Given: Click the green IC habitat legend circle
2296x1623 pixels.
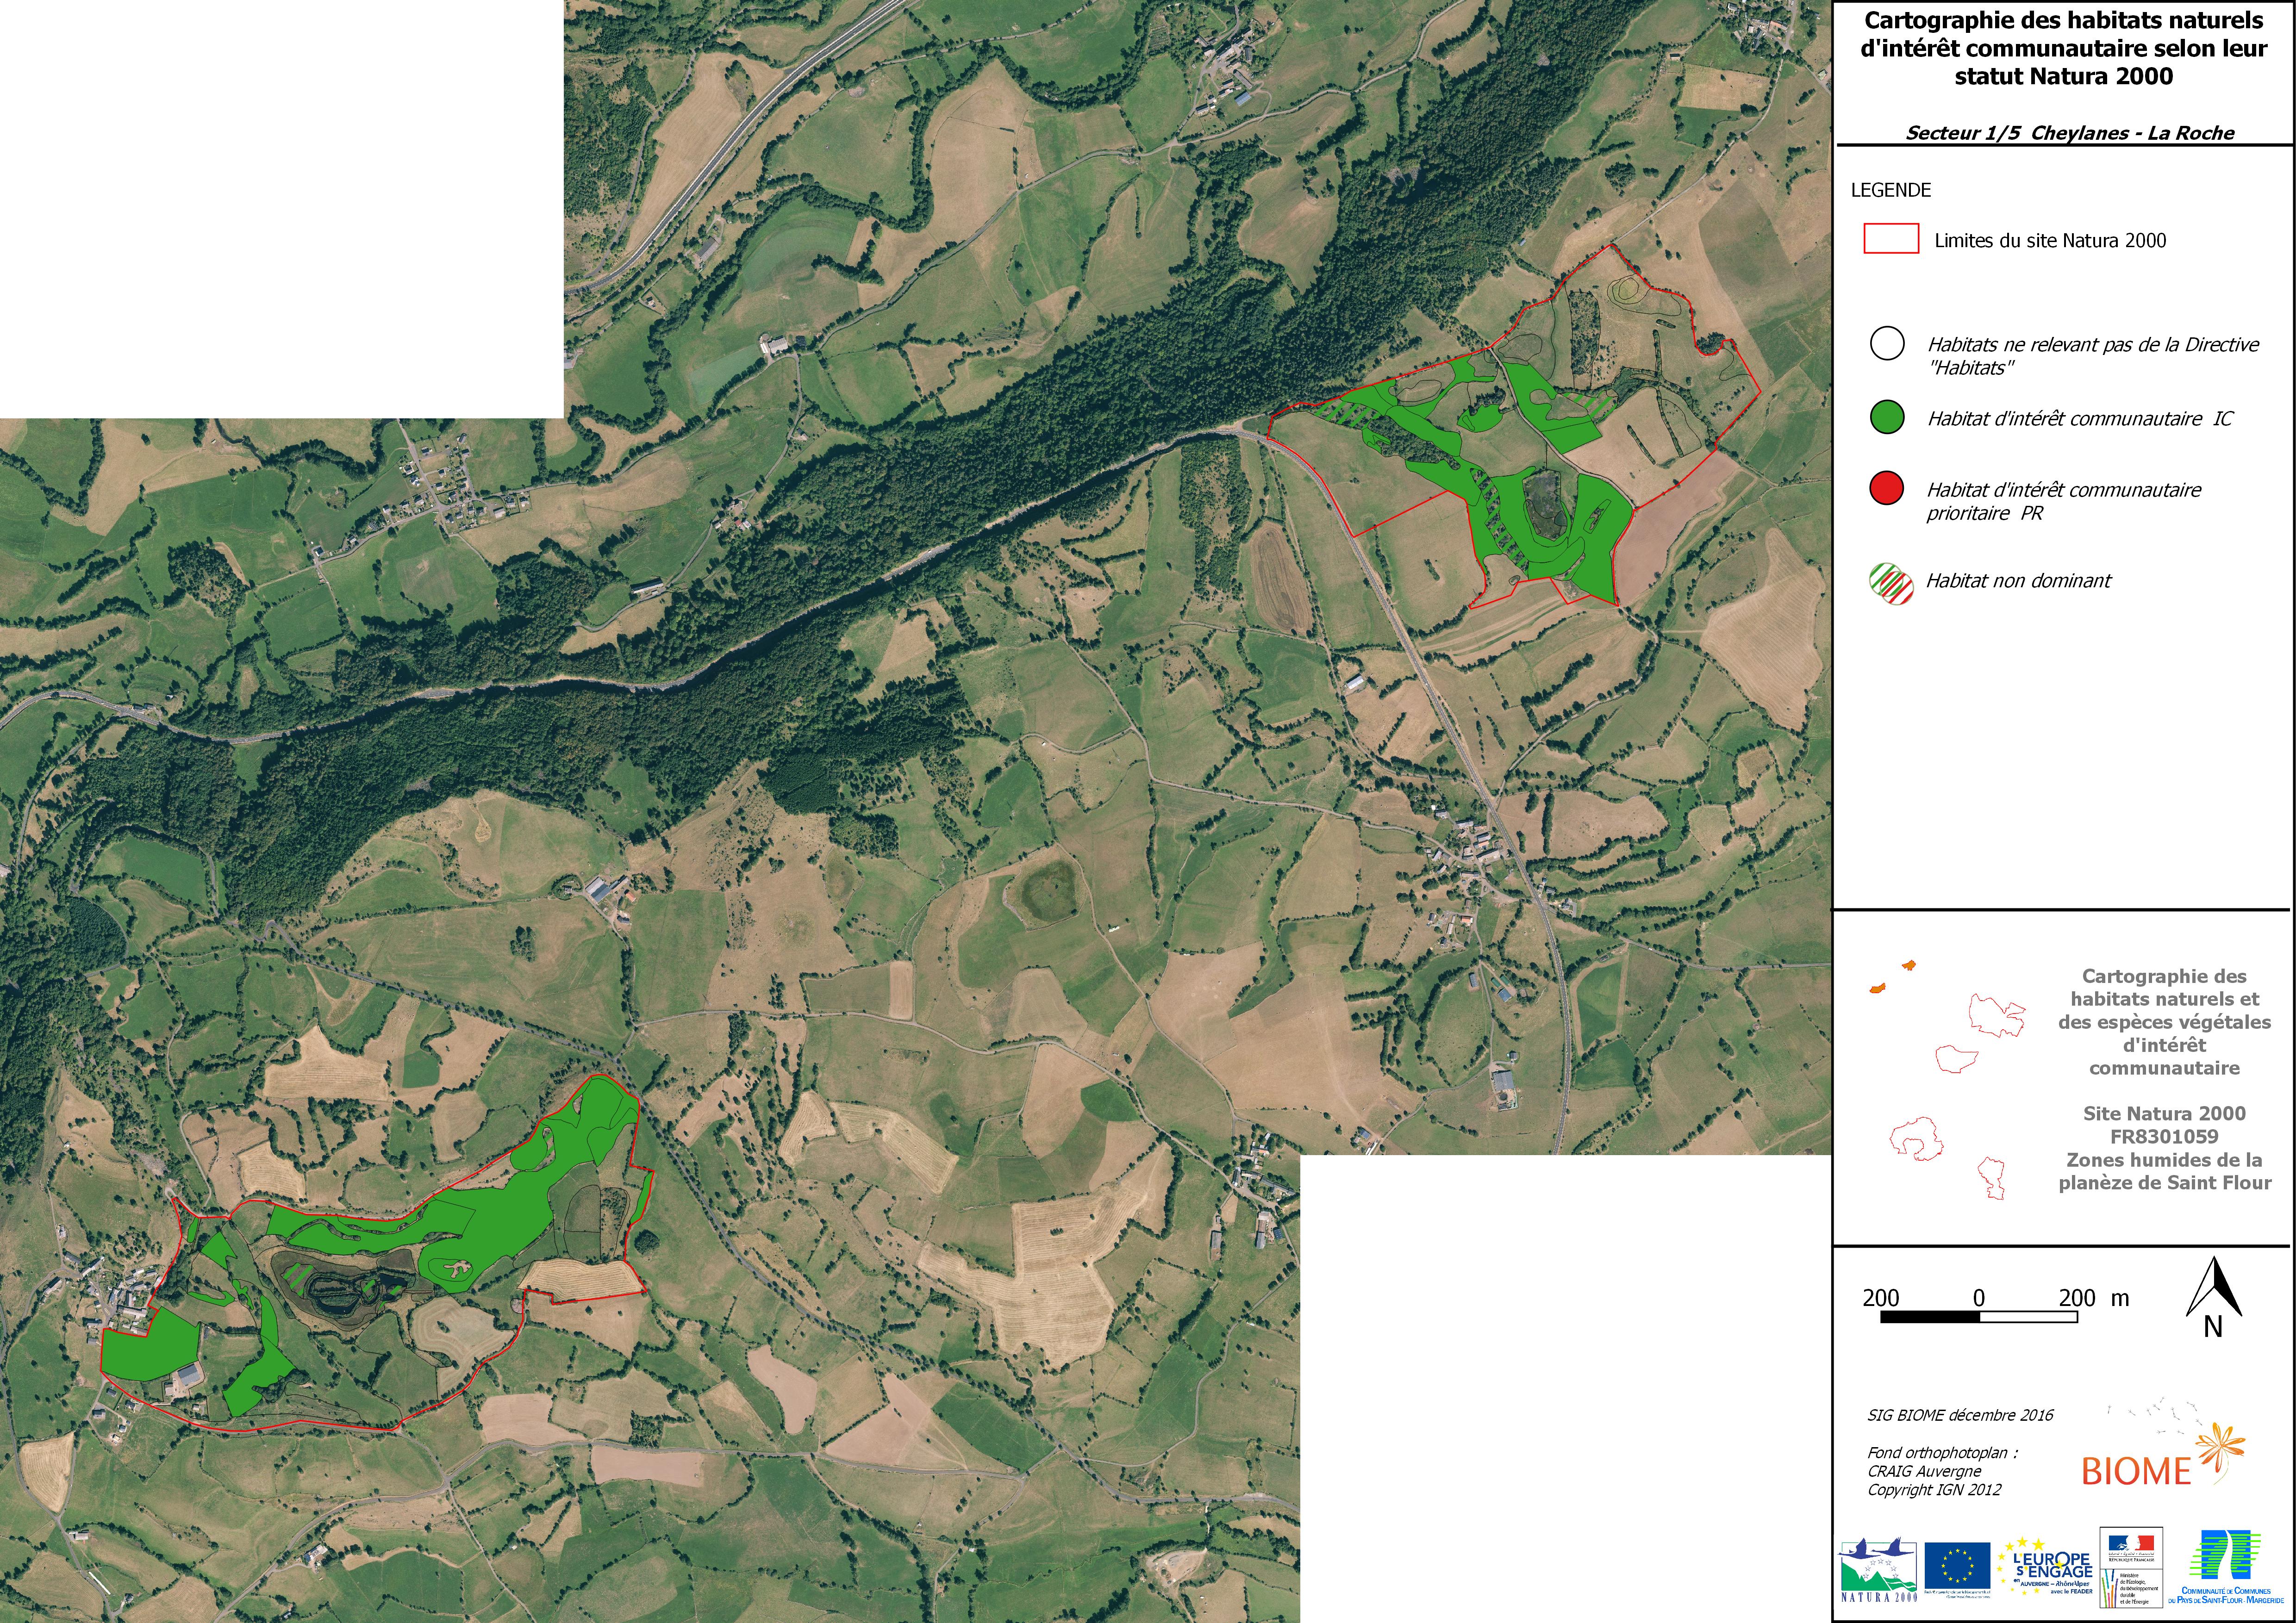Looking at the screenshot, I should [1887, 418].
